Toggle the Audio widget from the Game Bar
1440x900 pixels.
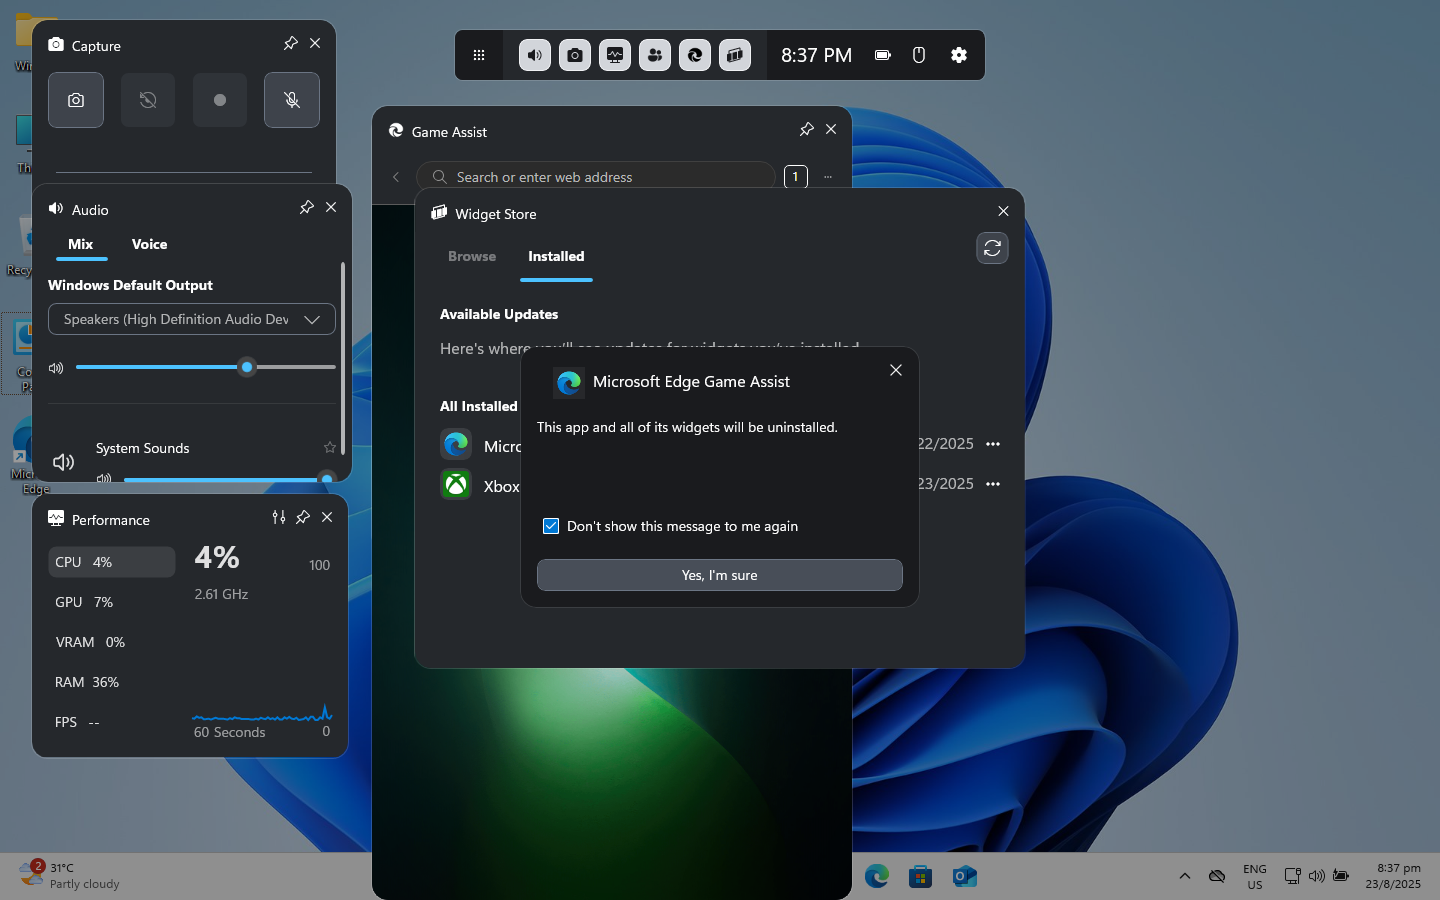click(535, 55)
